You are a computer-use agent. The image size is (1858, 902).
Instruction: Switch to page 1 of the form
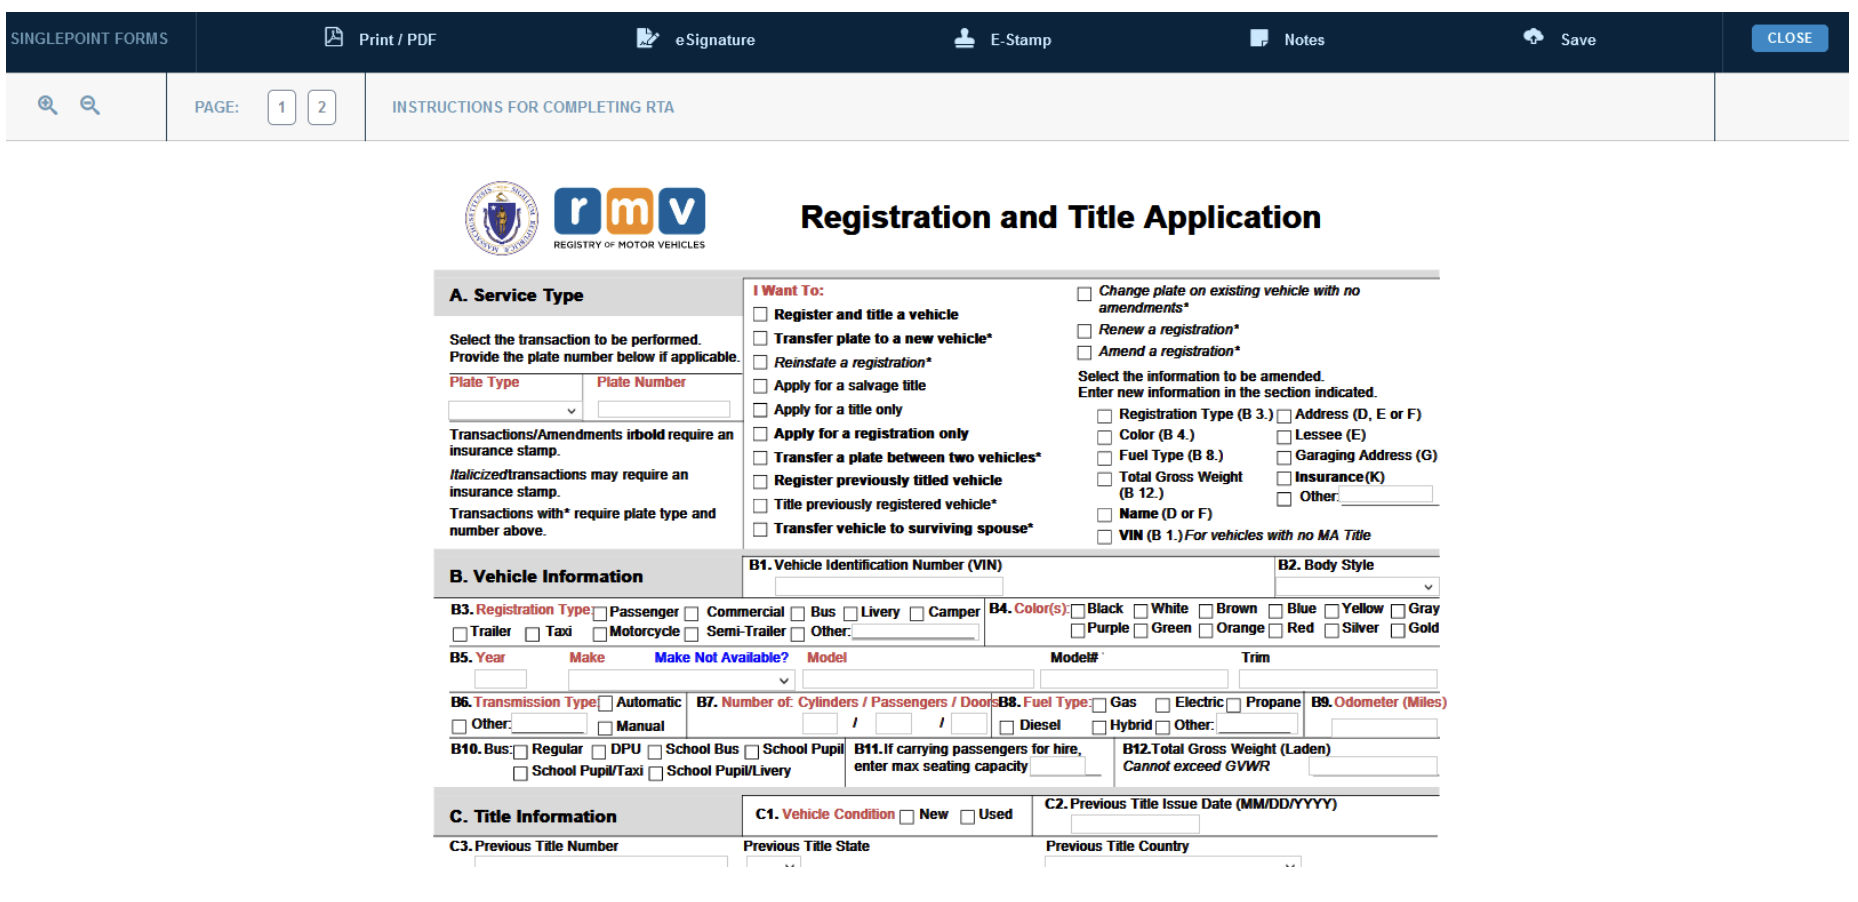[x=282, y=107]
